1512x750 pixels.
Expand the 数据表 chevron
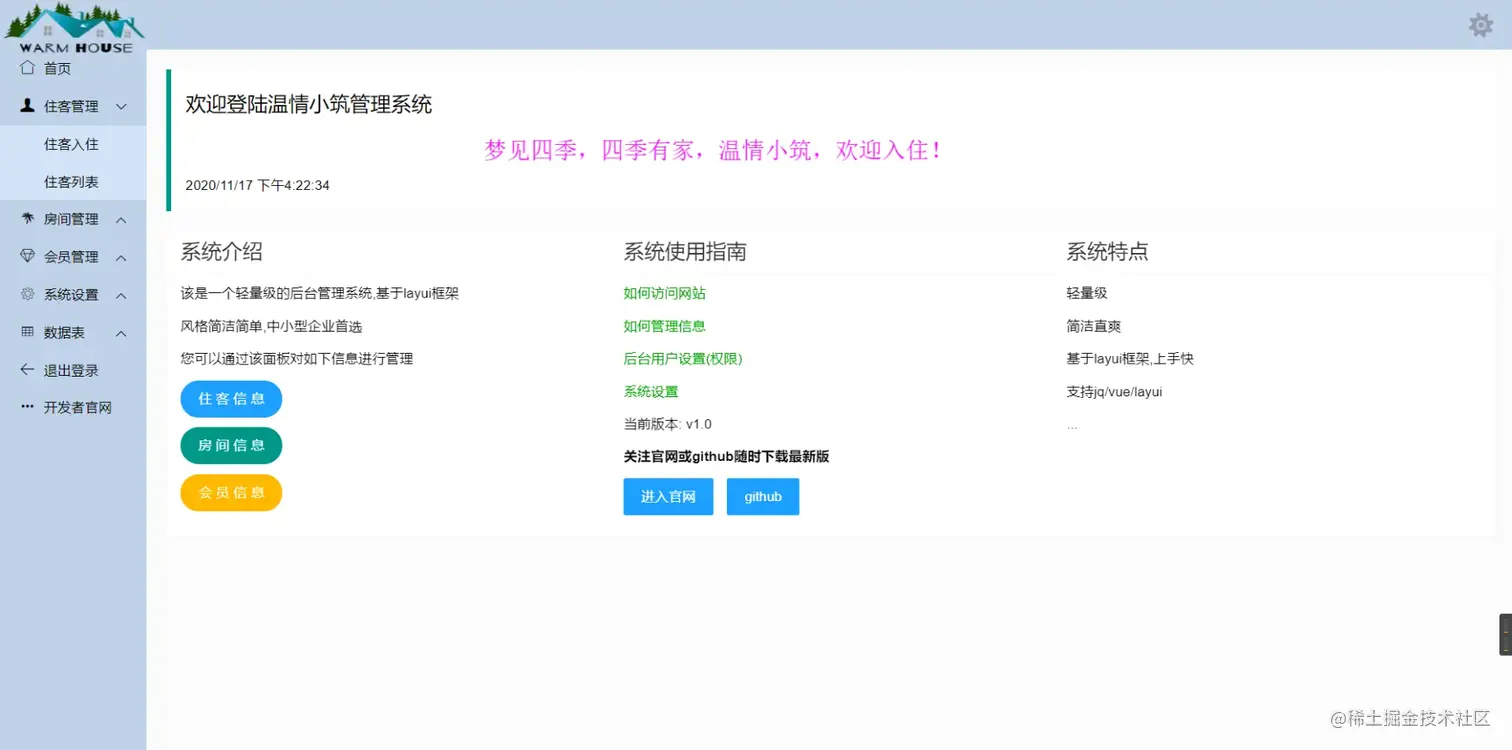coord(121,333)
